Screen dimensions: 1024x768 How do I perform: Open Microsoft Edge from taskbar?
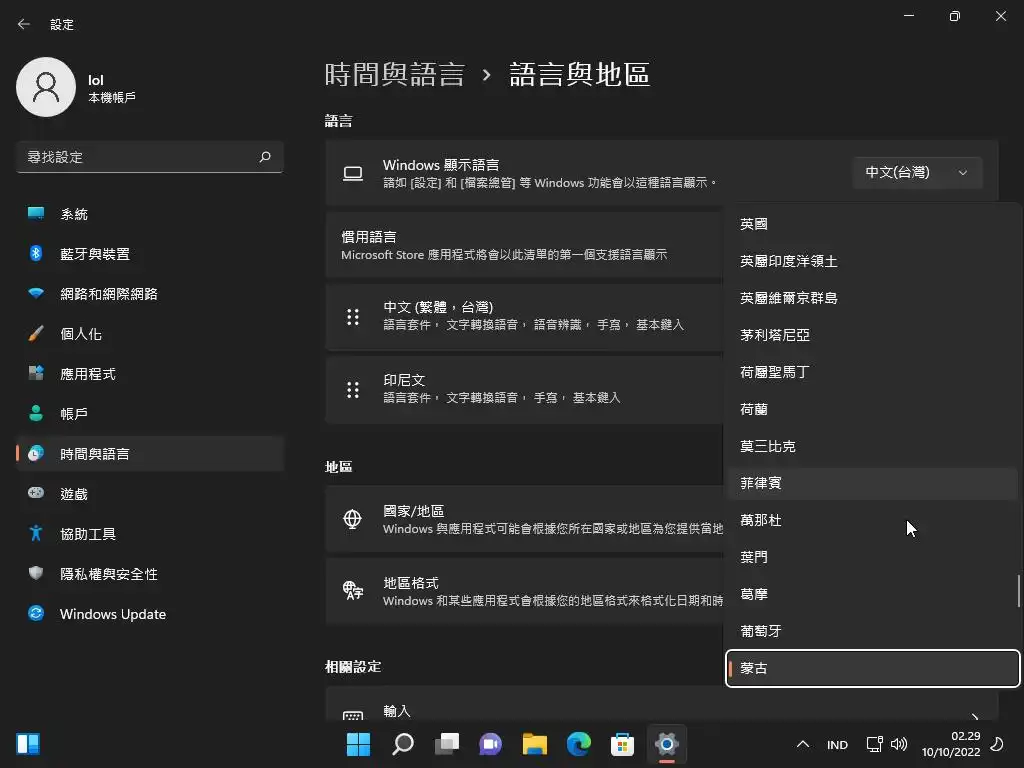click(x=579, y=744)
